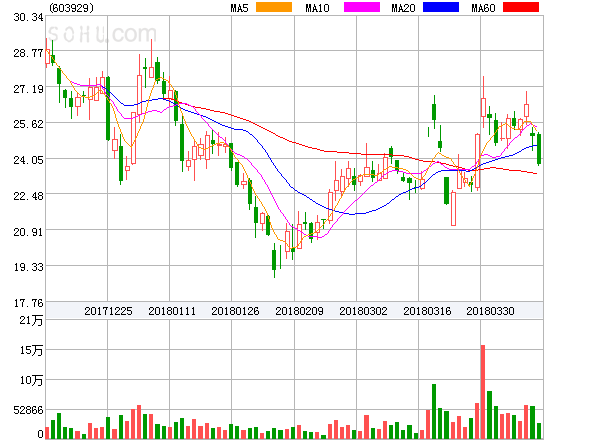Click the 15万 volume axis label
Screen dimensions: 600x440
31,350
